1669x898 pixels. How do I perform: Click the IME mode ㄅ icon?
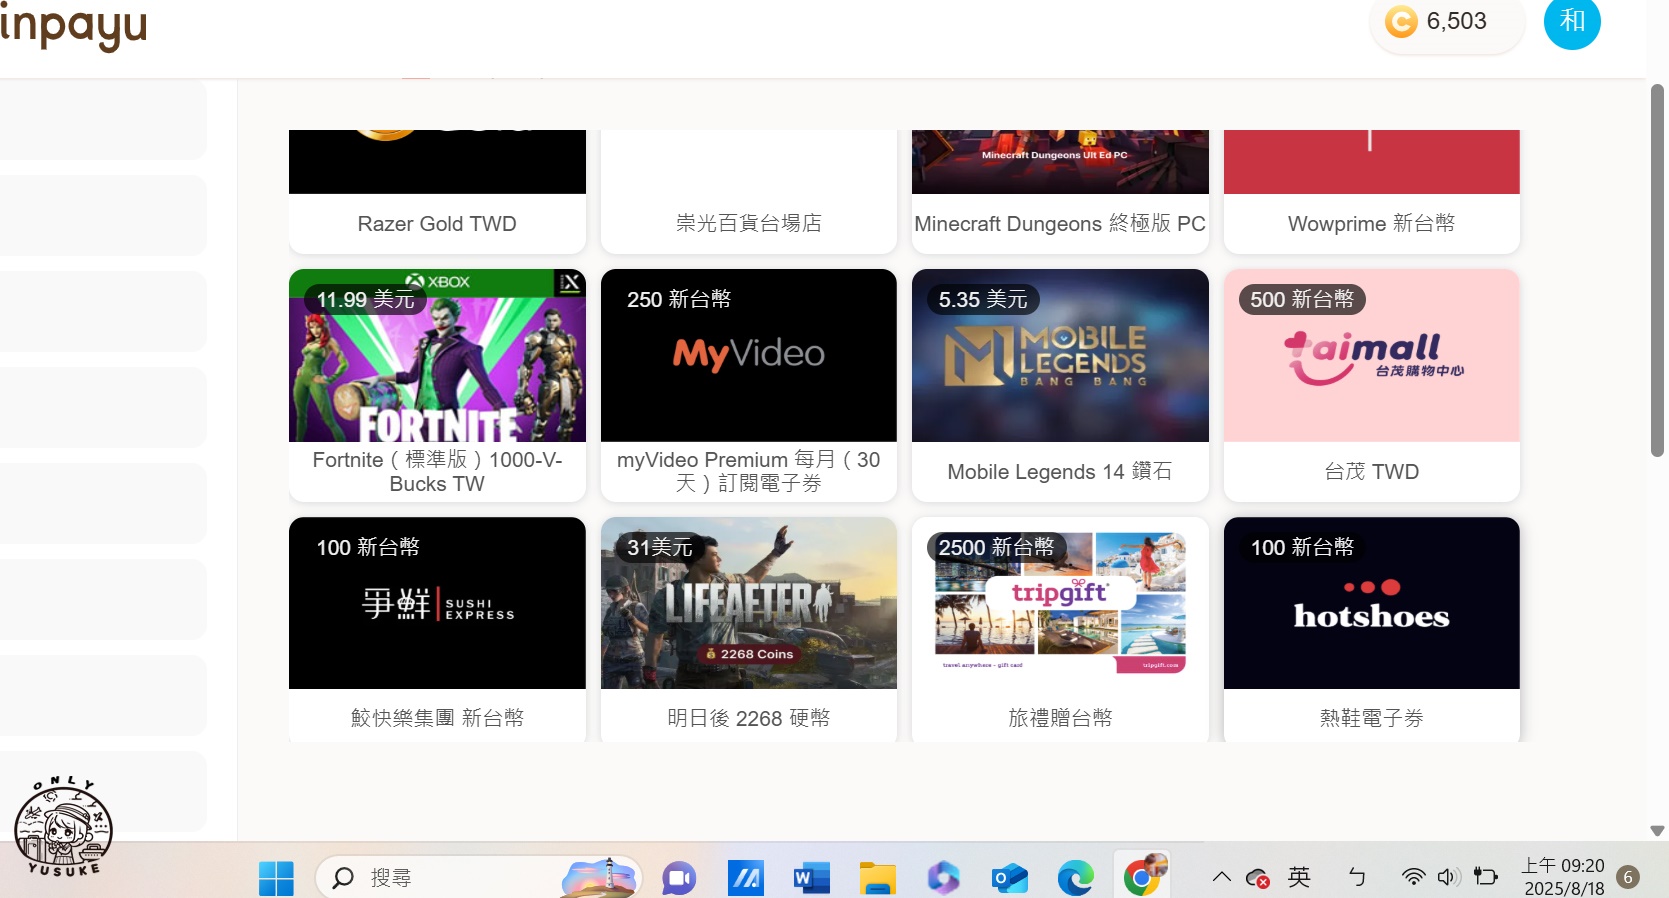pos(1356,877)
